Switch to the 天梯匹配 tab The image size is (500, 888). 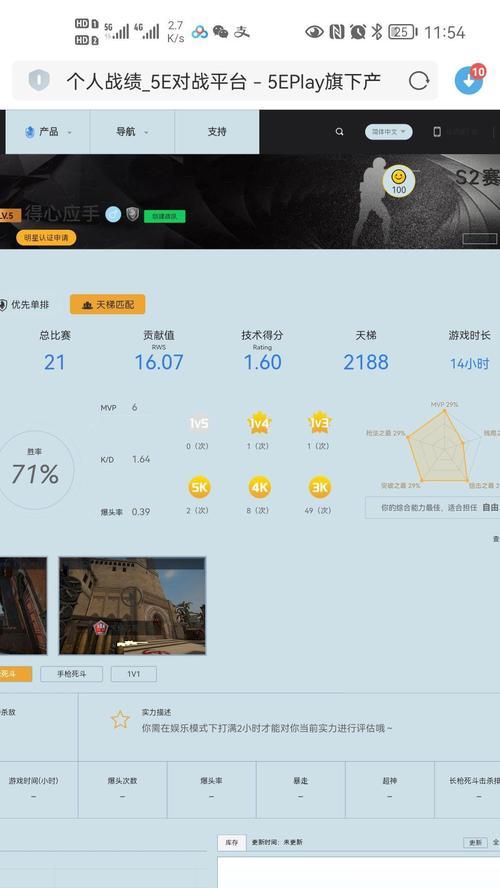click(108, 305)
